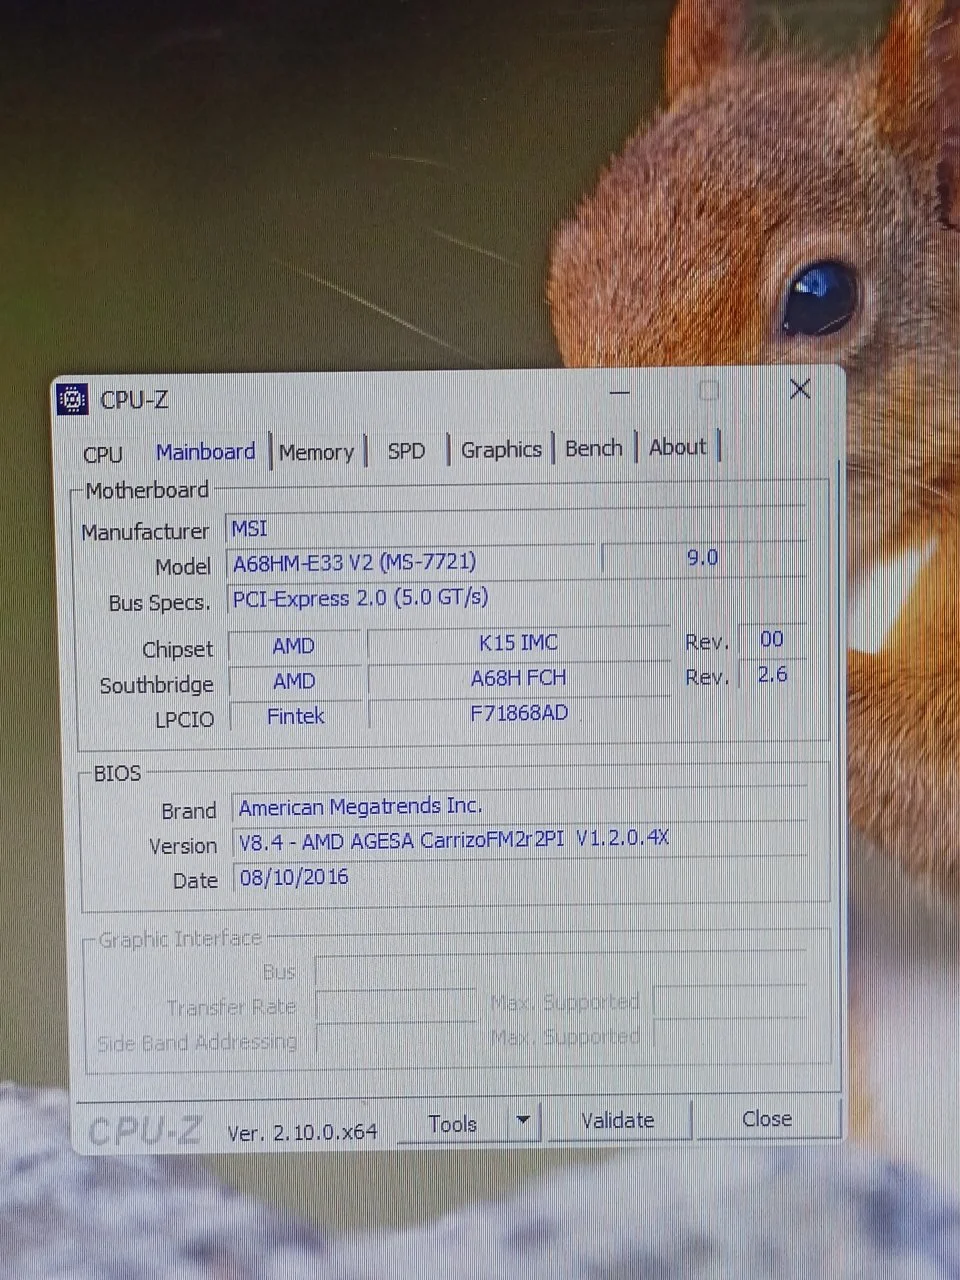Click the K15 IMC chipset value
This screenshot has width=960, height=1280.
(518, 643)
